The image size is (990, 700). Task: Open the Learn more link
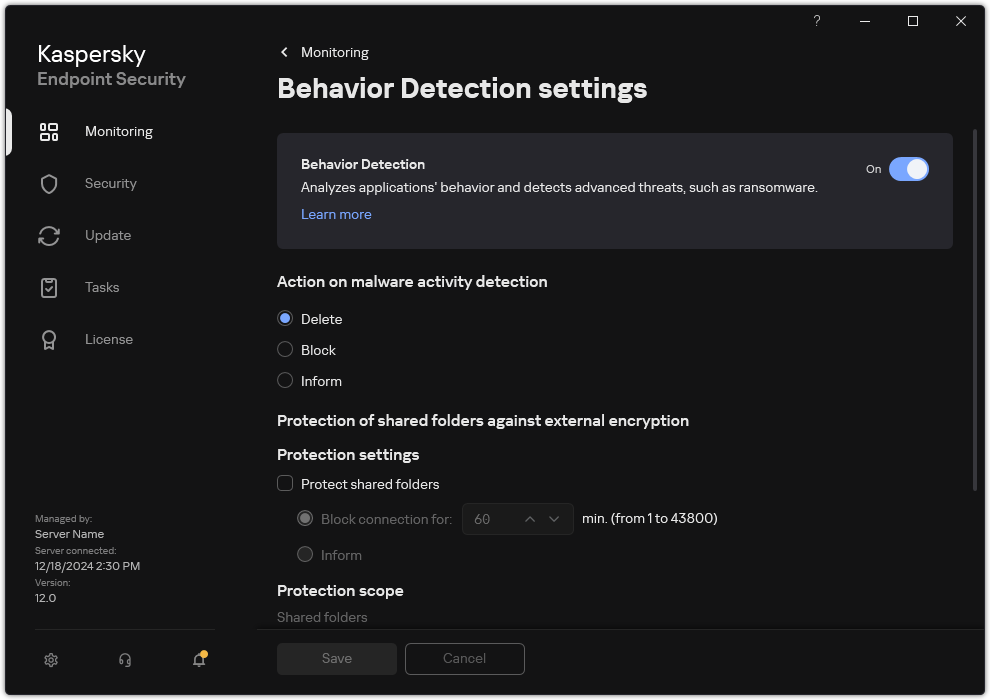click(x=336, y=214)
